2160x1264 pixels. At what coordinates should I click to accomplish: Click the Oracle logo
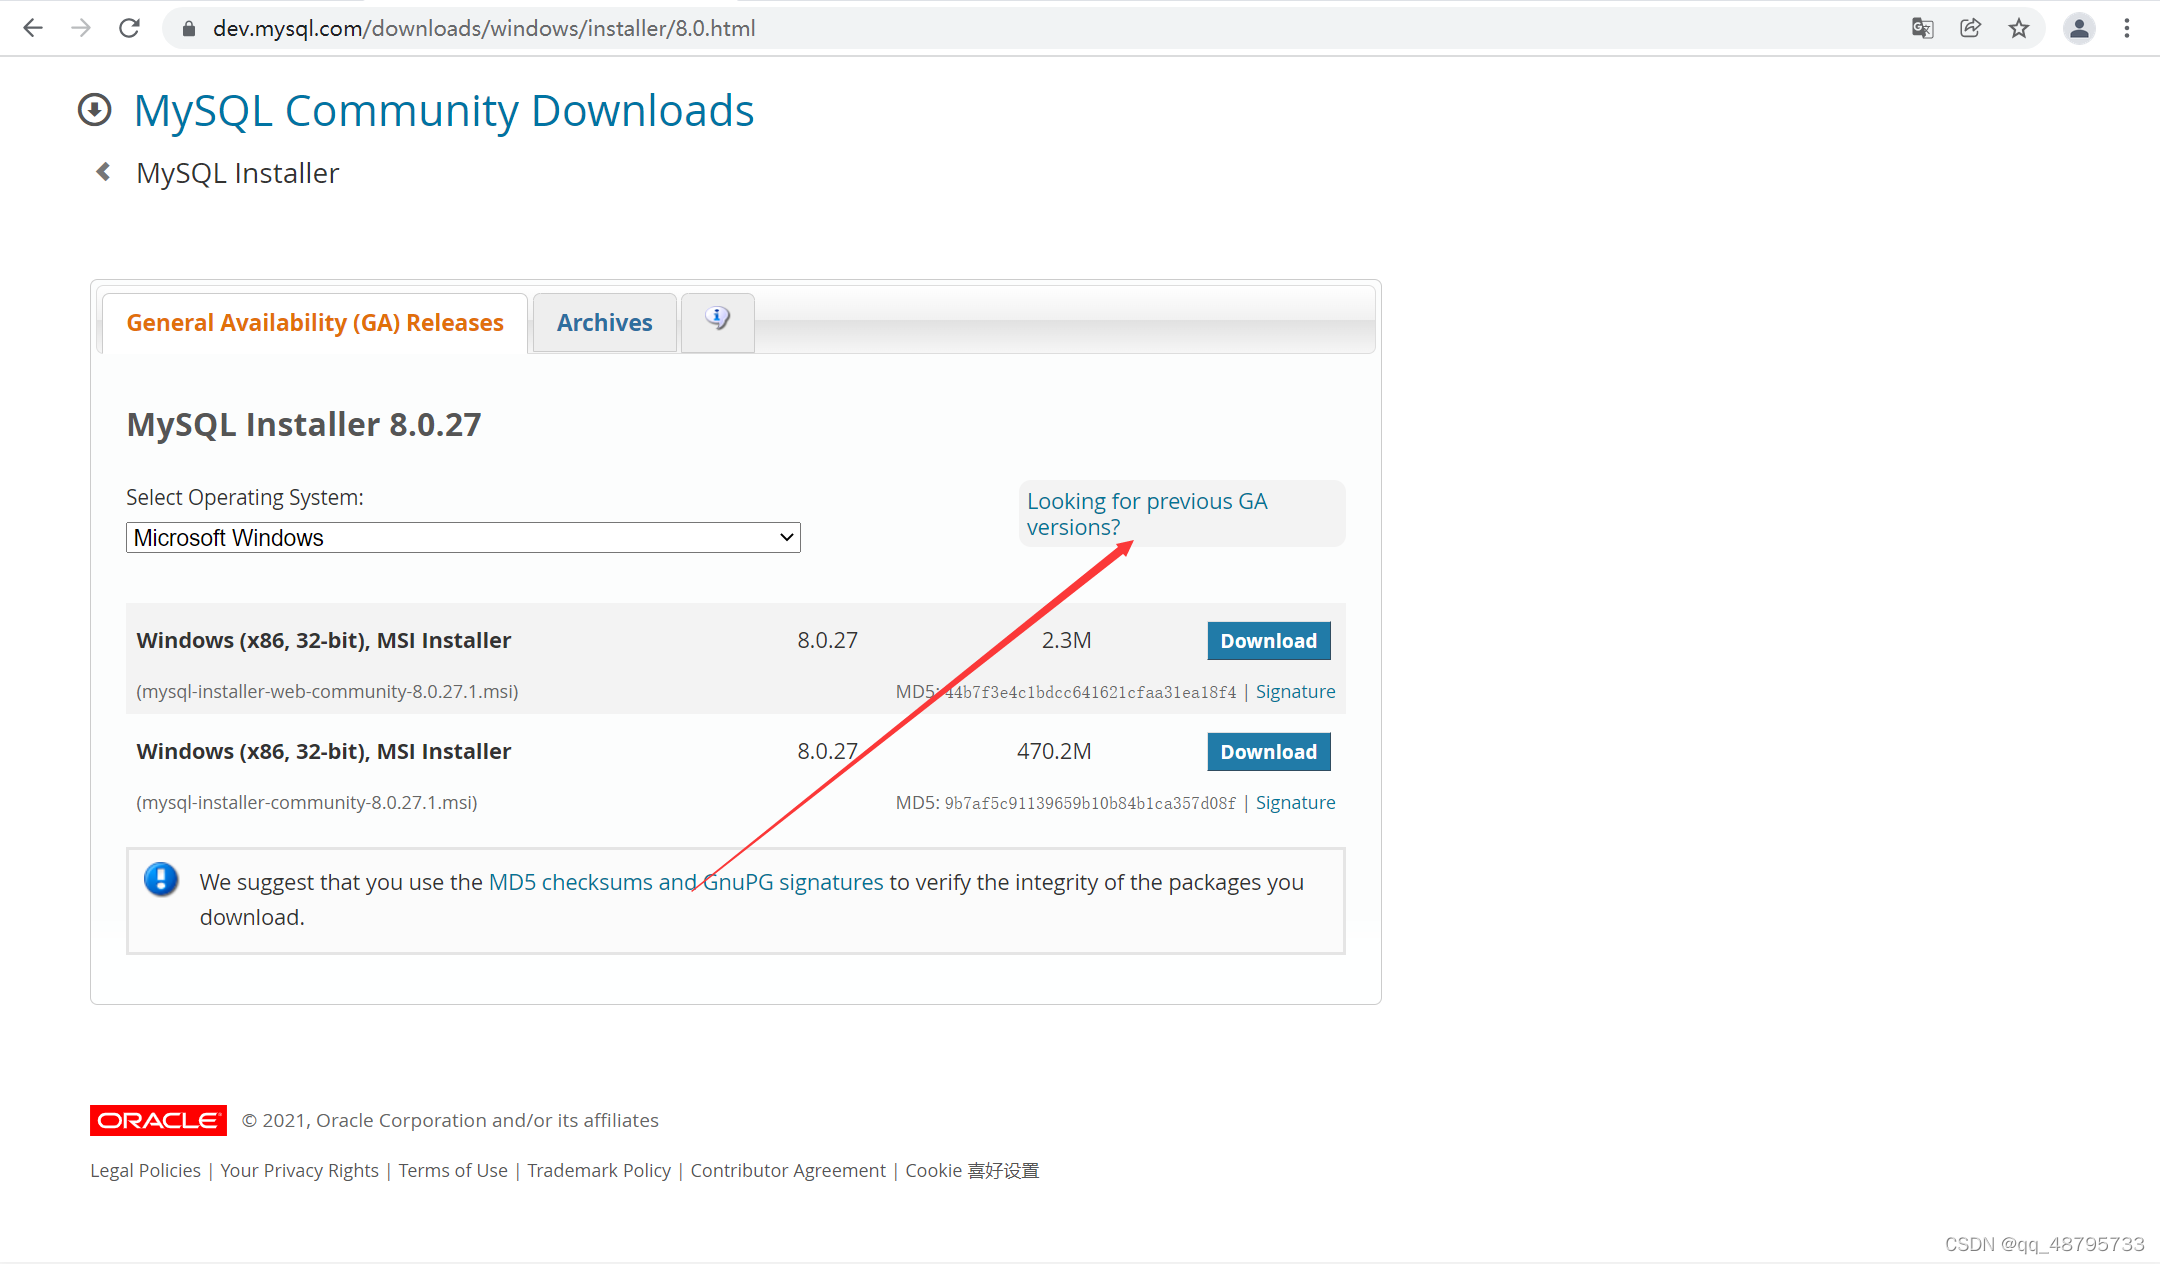coord(158,1120)
